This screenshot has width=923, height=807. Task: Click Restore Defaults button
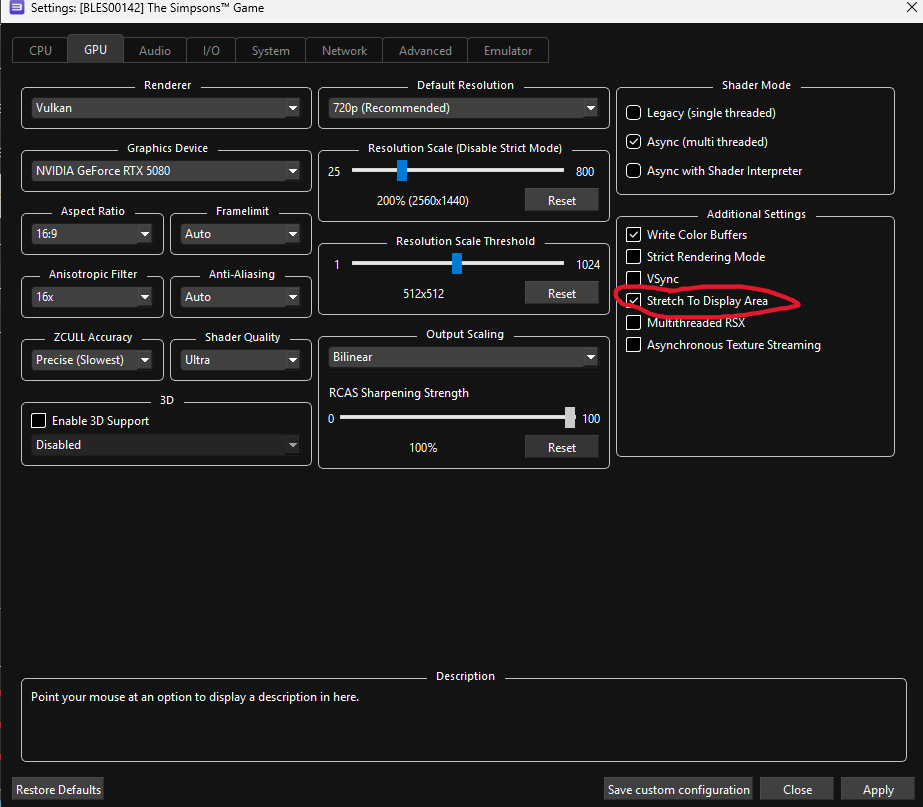pyautogui.click(x=58, y=789)
